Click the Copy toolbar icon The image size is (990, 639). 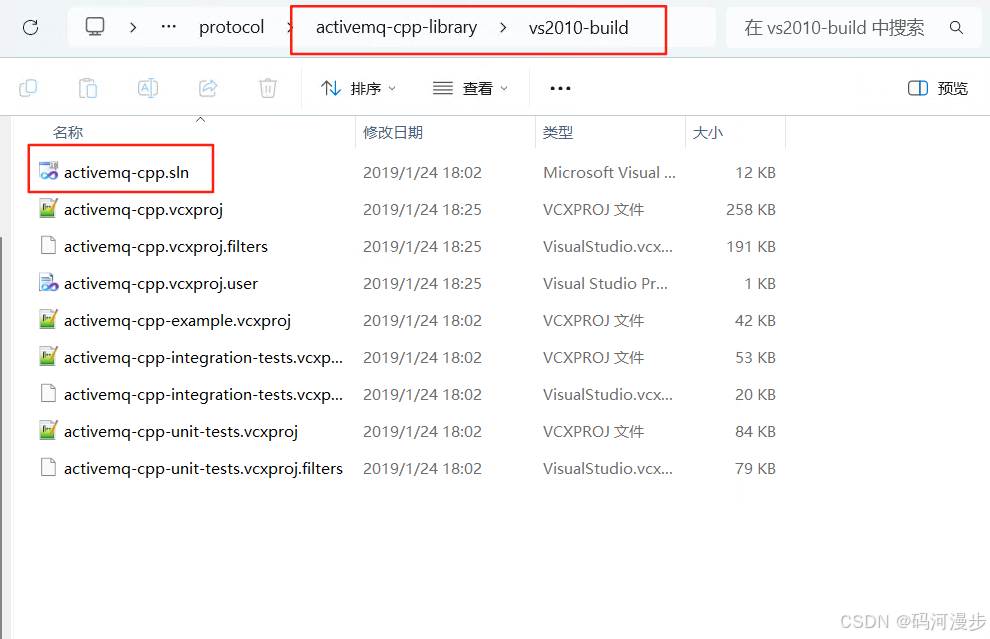28,88
